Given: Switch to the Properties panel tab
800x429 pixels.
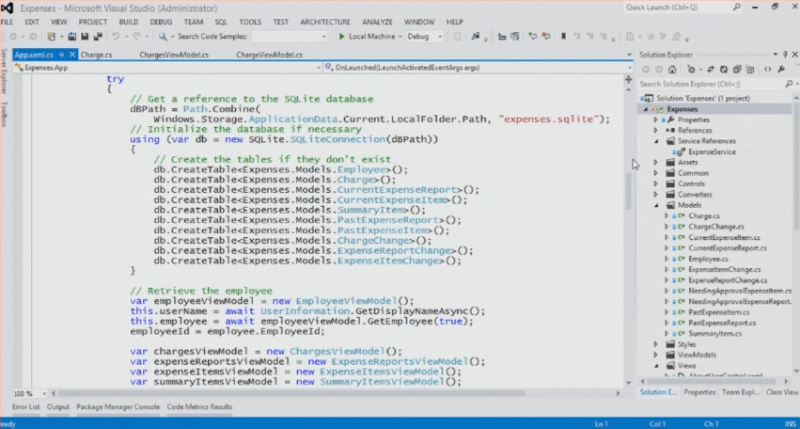Looking at the screenshot, I should 699,392.
